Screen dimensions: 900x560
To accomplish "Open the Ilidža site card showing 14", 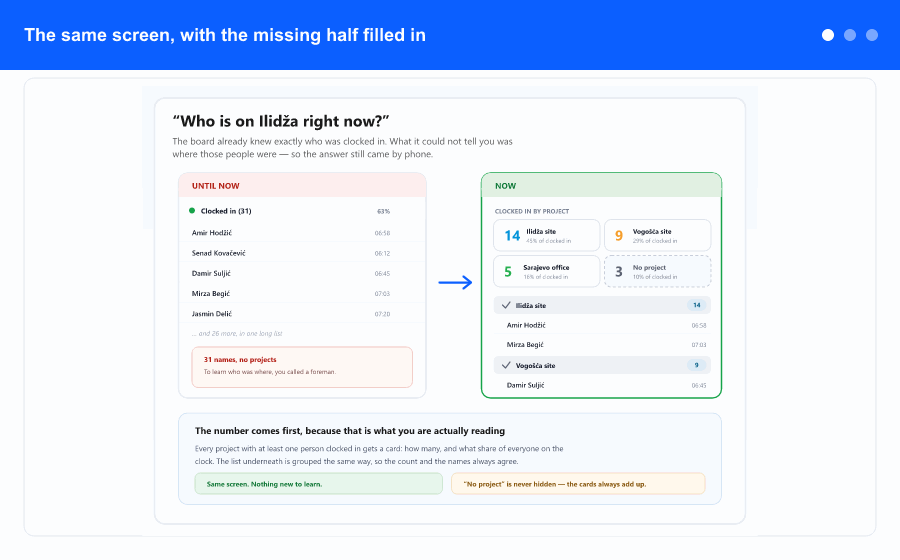I will coord(546,235).
